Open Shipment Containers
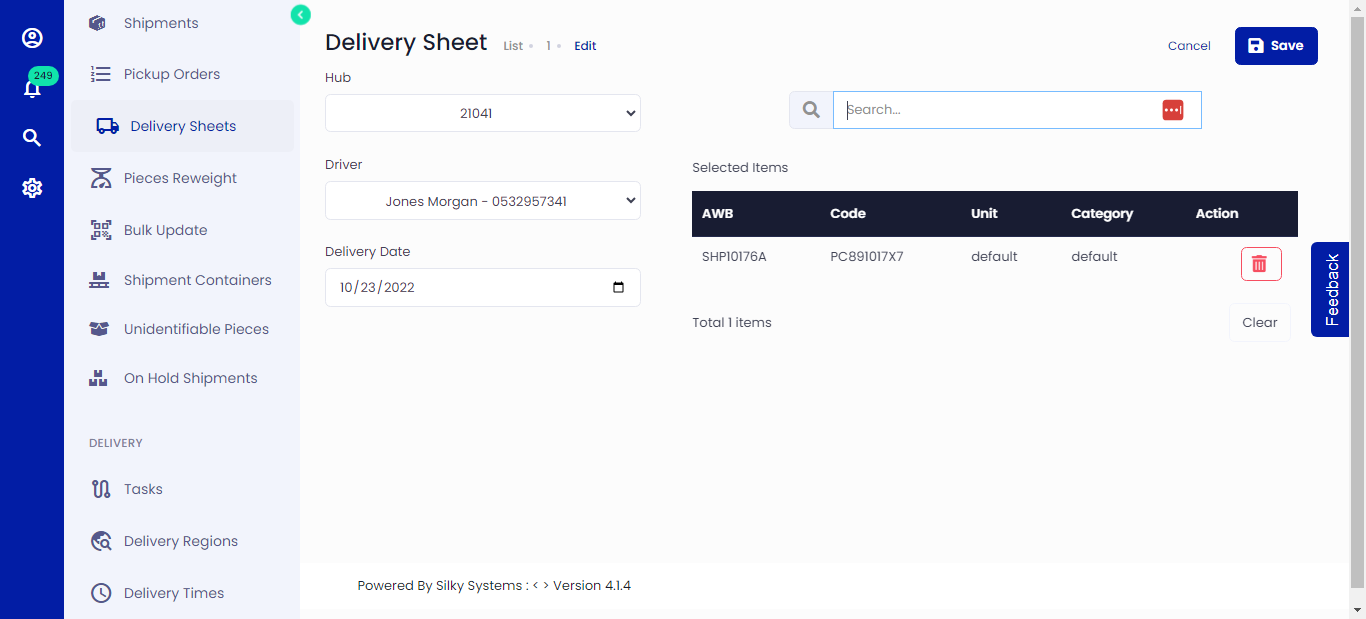The height and width of the screenshot is (619, 1366). [99, 280]
